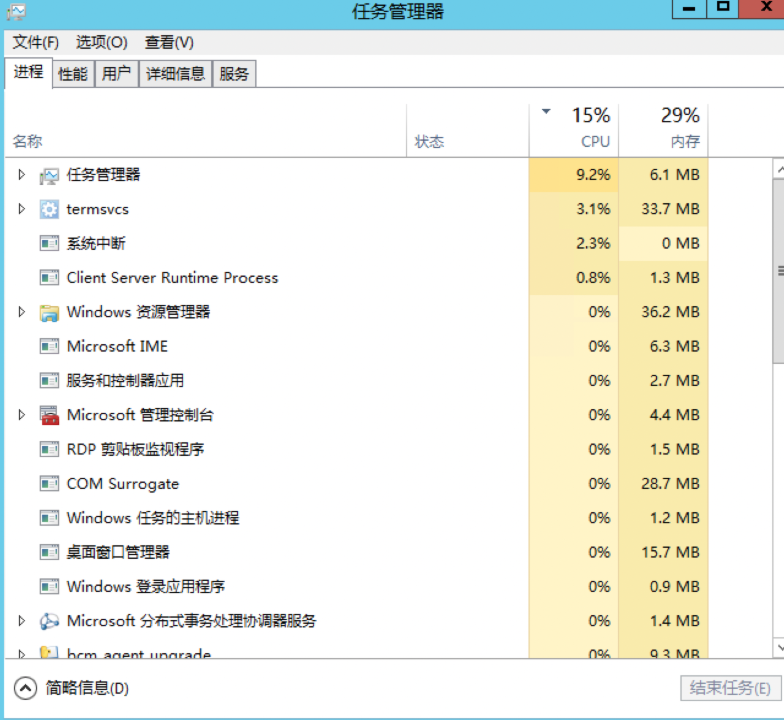Select the Microsoft IME process name
784x720 pixels.
point(117,346)
